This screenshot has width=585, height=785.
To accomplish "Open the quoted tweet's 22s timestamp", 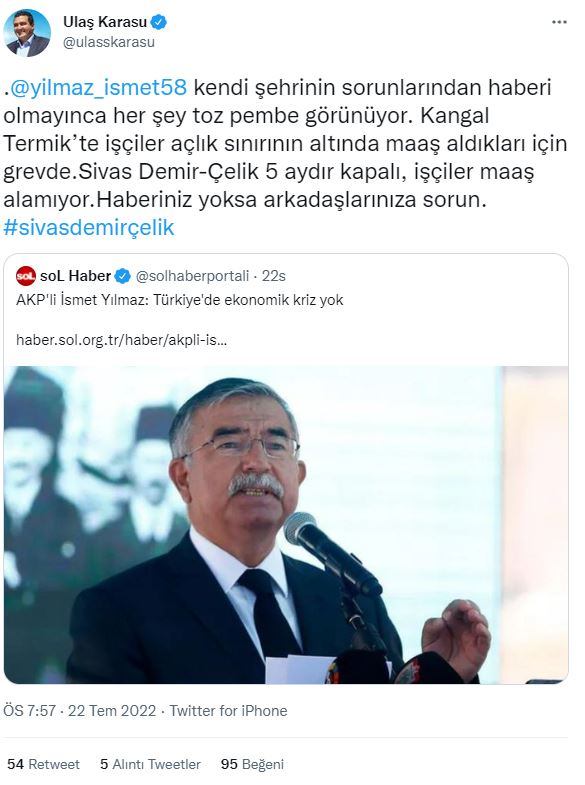I will [274, 276].
